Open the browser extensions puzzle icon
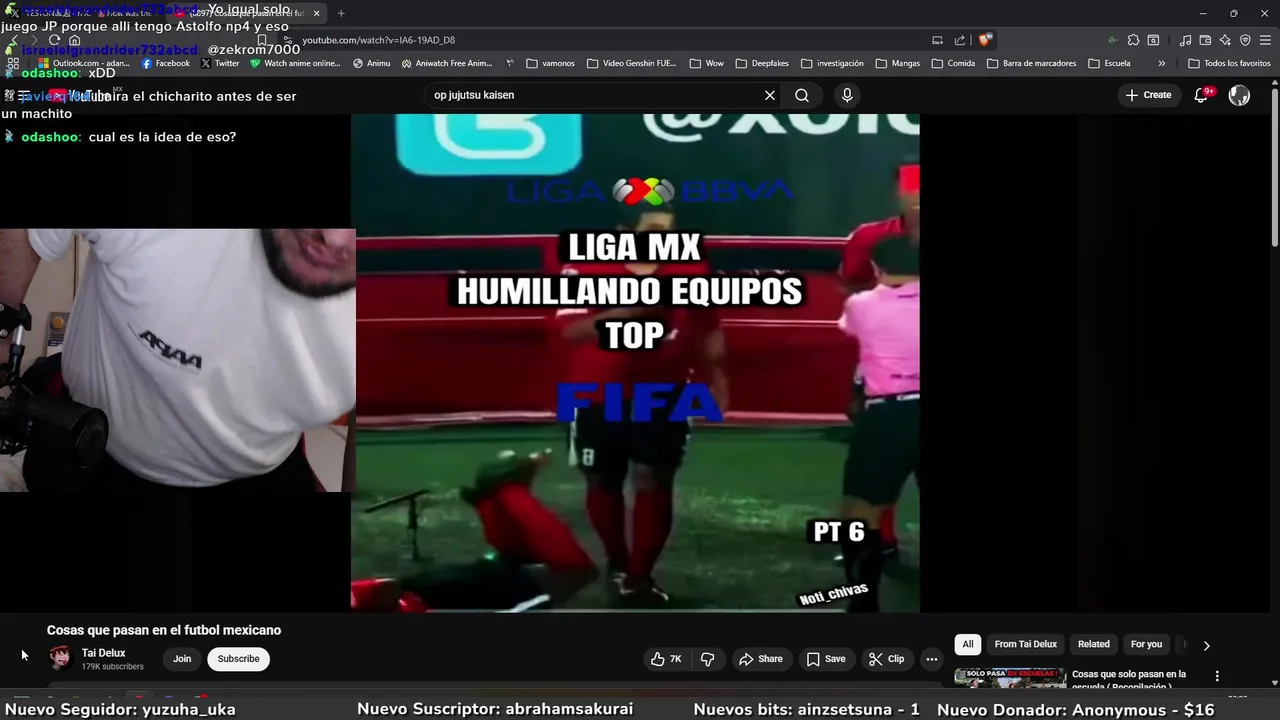Image resolution: width=1280 pixels, height=720 pixels. tap(1133, 40)
